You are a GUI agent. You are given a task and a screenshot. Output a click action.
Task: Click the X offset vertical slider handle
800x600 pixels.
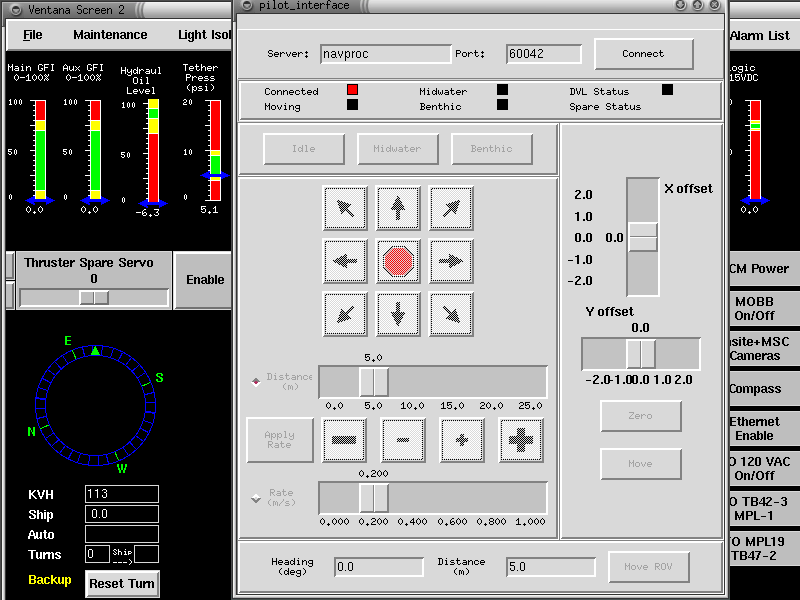643,237
